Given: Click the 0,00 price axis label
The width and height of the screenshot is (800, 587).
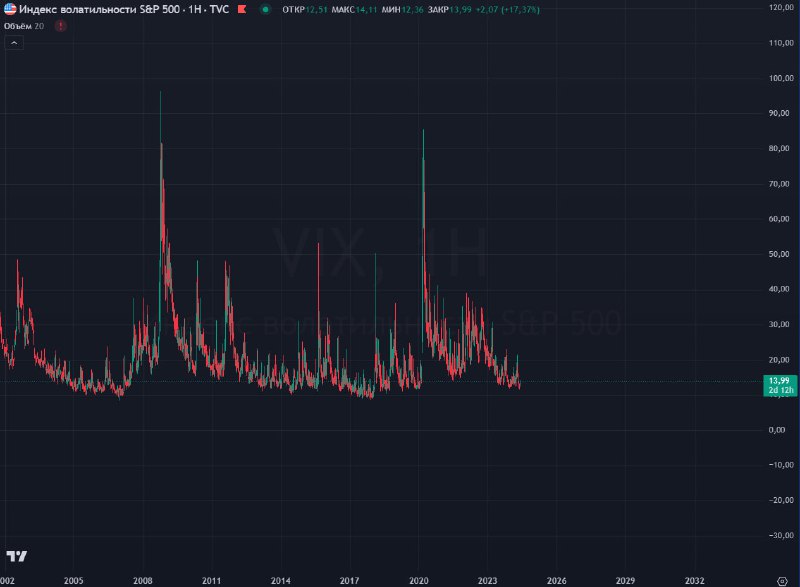Looking at the screenshot, I should click(x=777, y=430).
